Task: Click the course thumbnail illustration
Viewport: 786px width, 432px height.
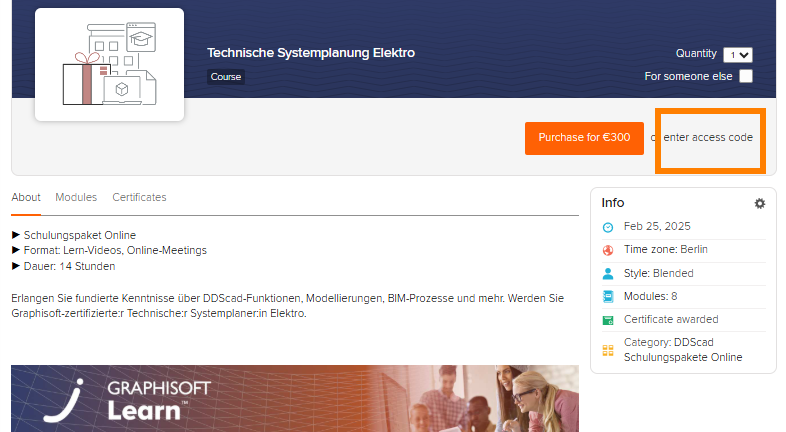Action: click(109, 65)
